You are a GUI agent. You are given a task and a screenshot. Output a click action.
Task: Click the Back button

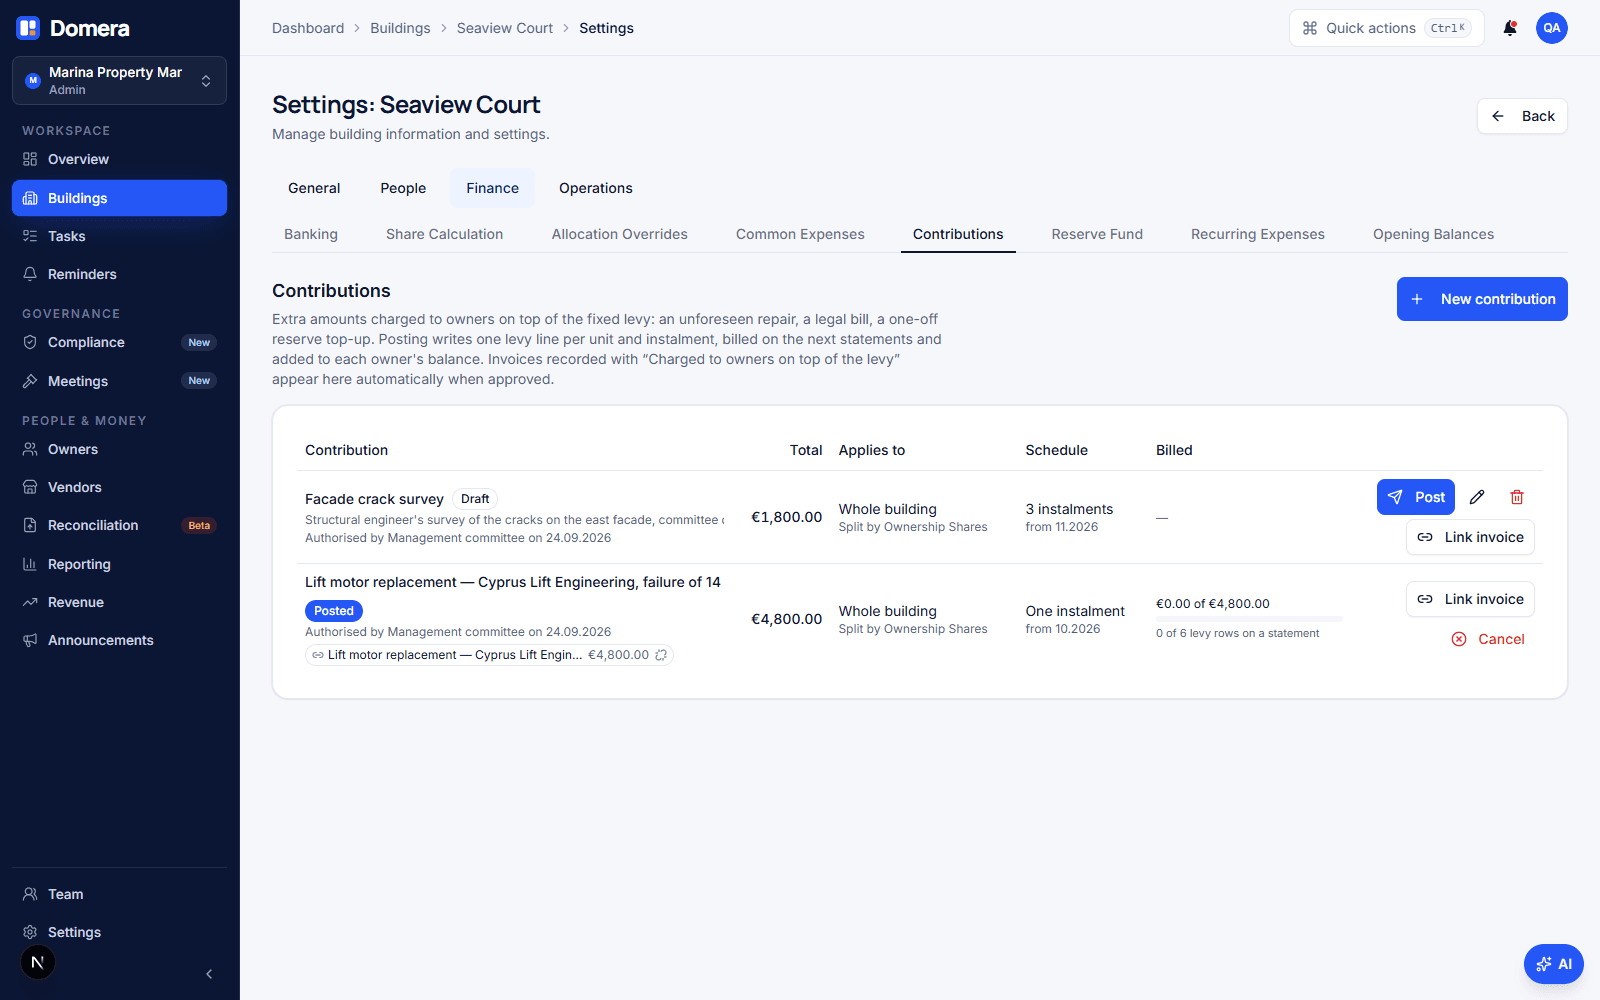click(1522, 116)
